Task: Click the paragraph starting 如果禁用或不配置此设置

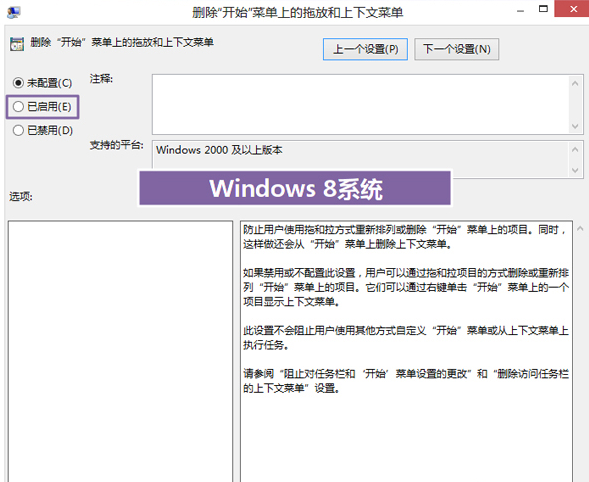Action: (406, 287)
